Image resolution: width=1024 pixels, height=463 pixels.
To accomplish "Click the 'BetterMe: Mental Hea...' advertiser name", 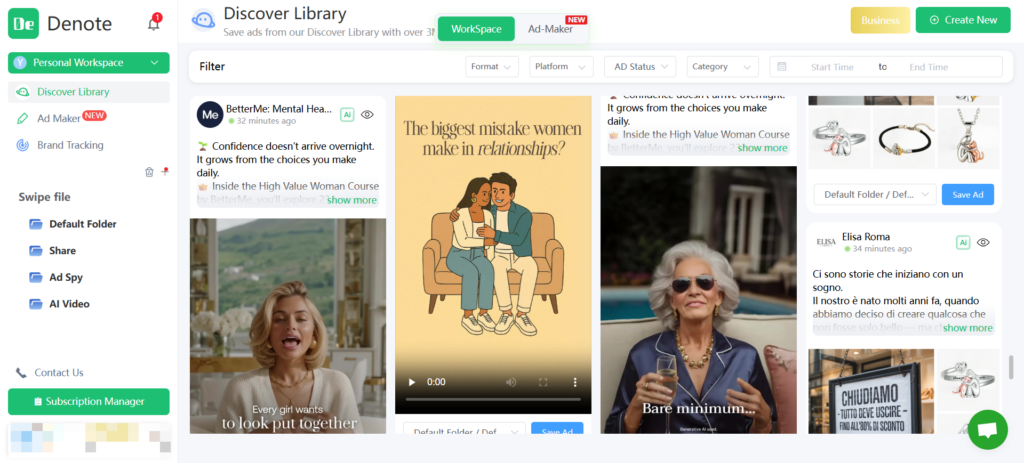I will coord(279,109).
